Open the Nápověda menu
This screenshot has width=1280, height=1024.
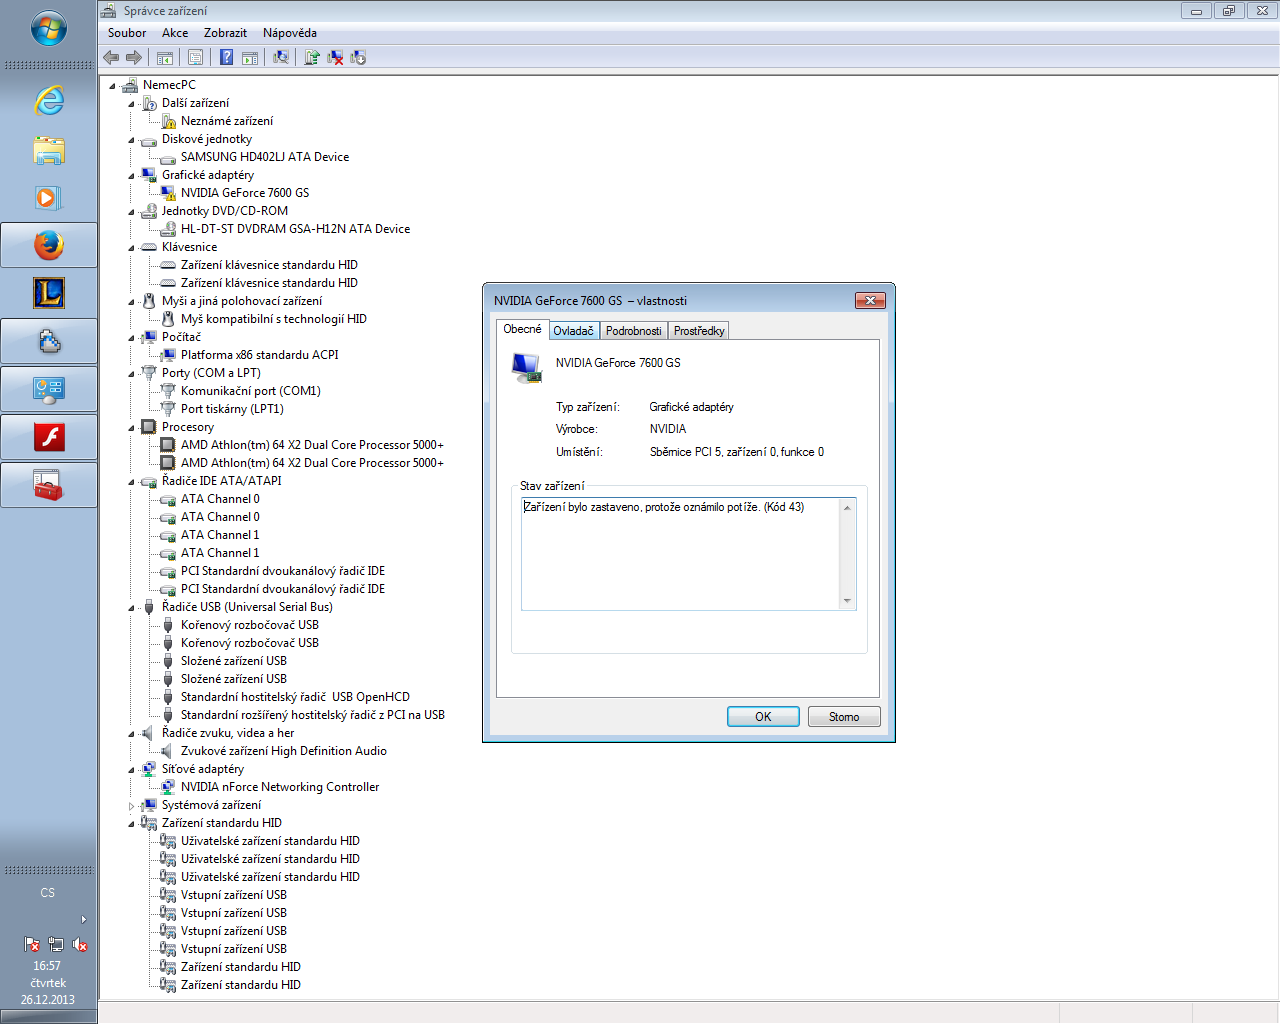tap(290, 33)
